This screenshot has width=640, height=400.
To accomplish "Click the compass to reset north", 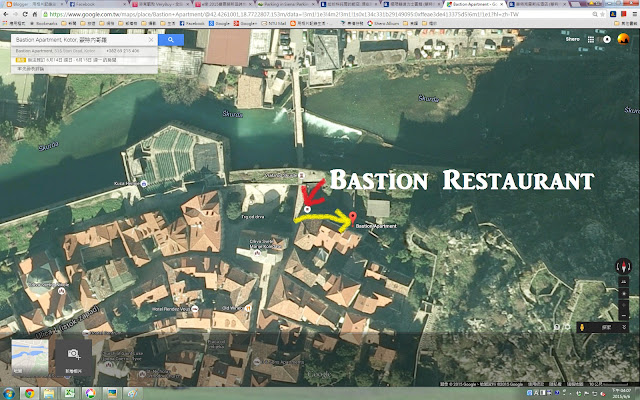I will [623, 267].
